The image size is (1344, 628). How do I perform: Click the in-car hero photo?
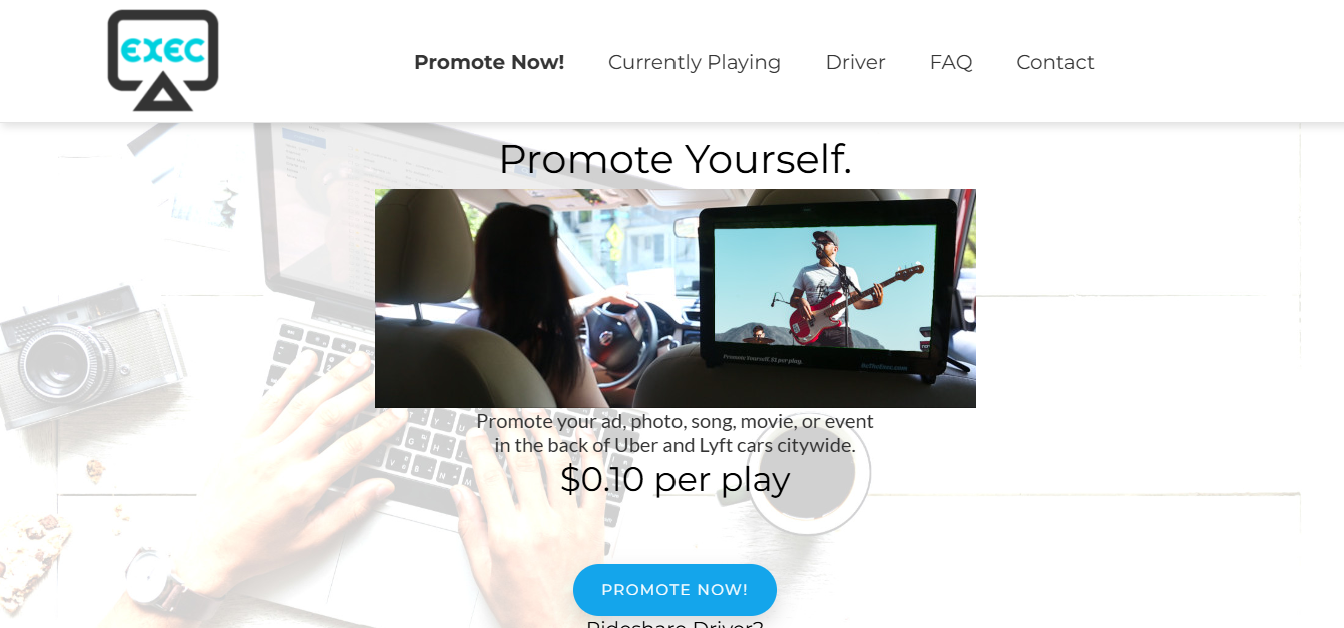pos(675,298)
